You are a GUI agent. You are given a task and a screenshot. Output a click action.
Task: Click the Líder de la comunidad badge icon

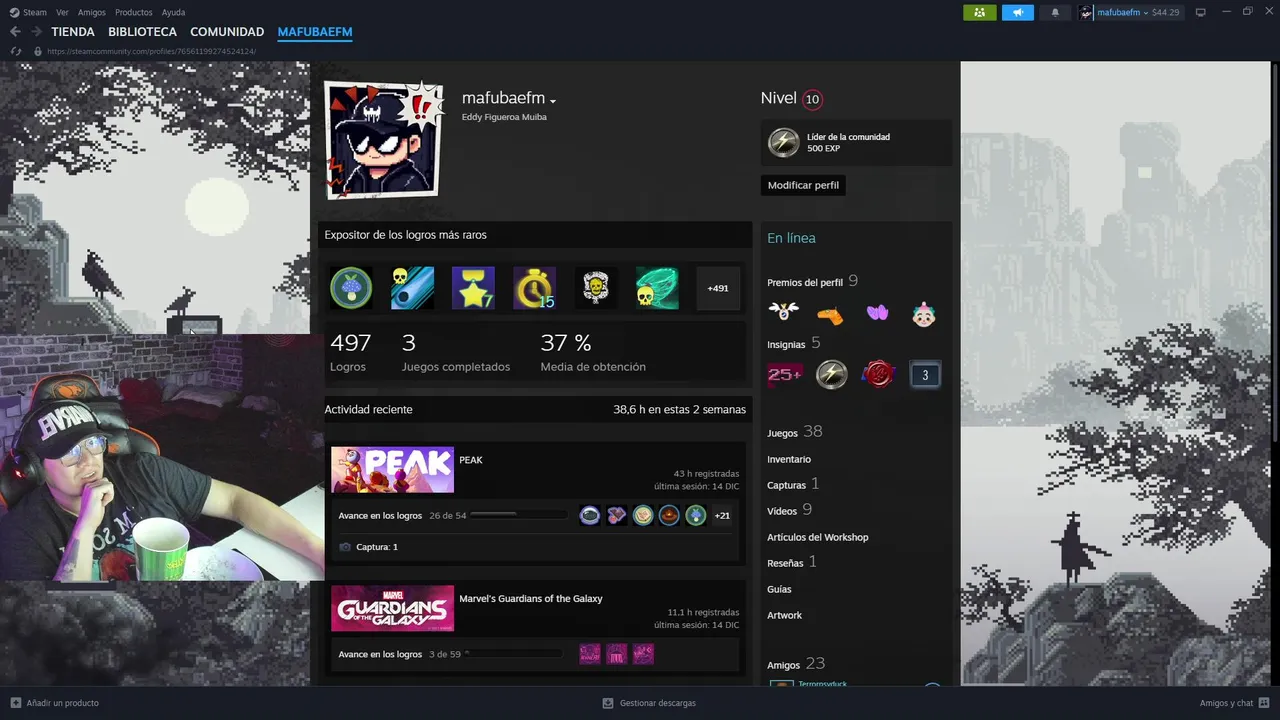point(783,143)
